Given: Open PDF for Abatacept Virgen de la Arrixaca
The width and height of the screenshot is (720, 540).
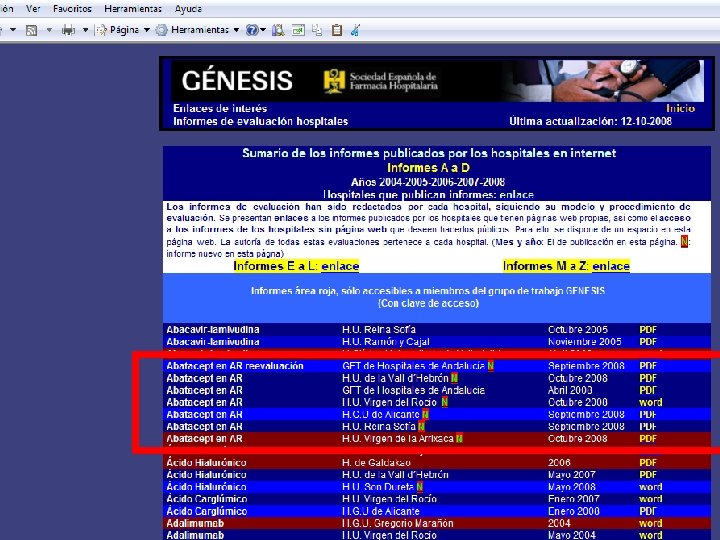Looking at the screenshot, I should coord(648,439).
